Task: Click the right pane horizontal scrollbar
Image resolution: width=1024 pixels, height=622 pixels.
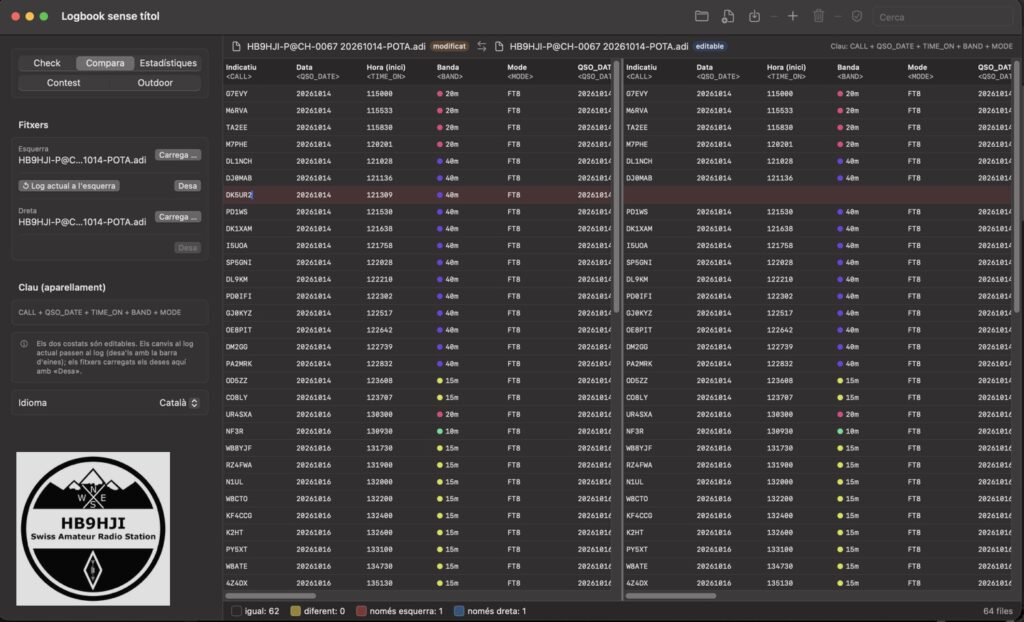Action: tap(671, 596)
